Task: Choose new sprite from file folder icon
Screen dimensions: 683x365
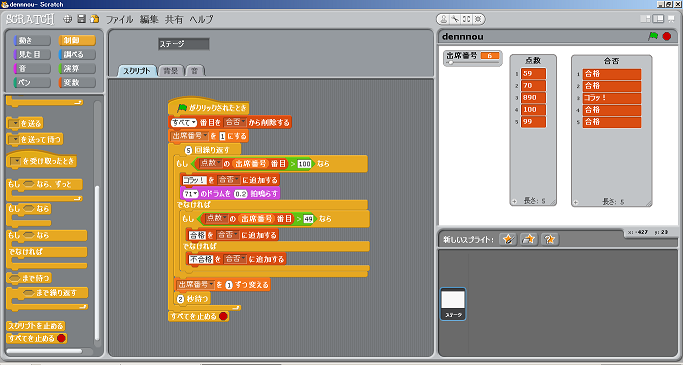Action: pos(529,239)
